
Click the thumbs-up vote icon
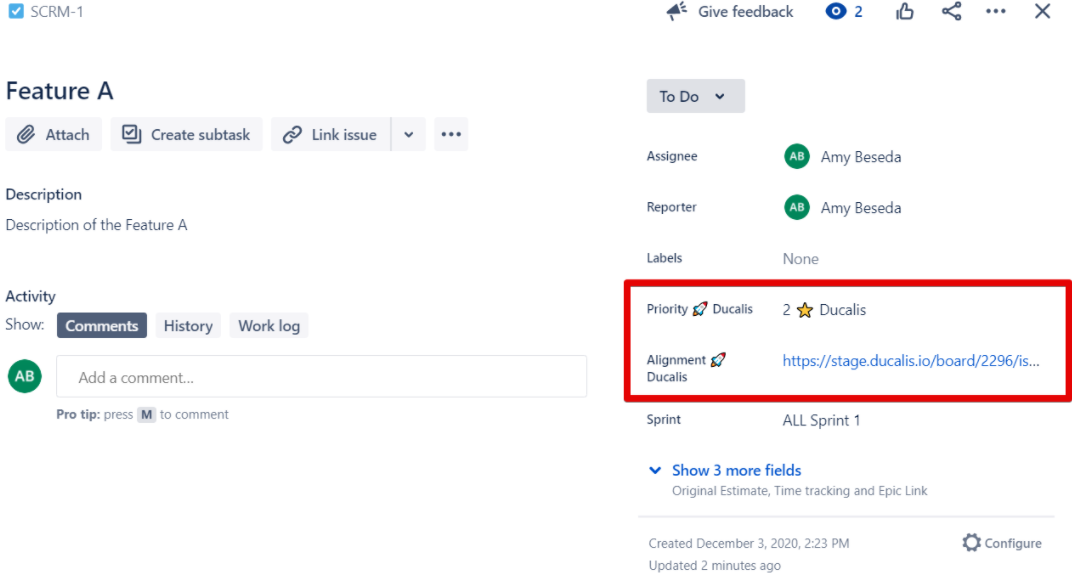coord(905,12)
